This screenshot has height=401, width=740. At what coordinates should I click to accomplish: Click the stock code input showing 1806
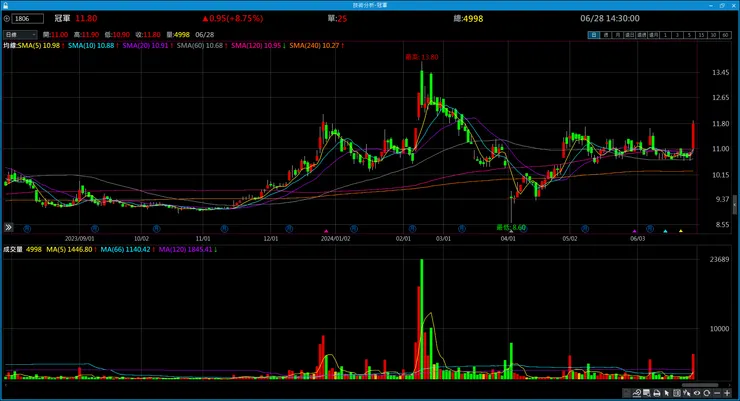(x=28, y=18)
